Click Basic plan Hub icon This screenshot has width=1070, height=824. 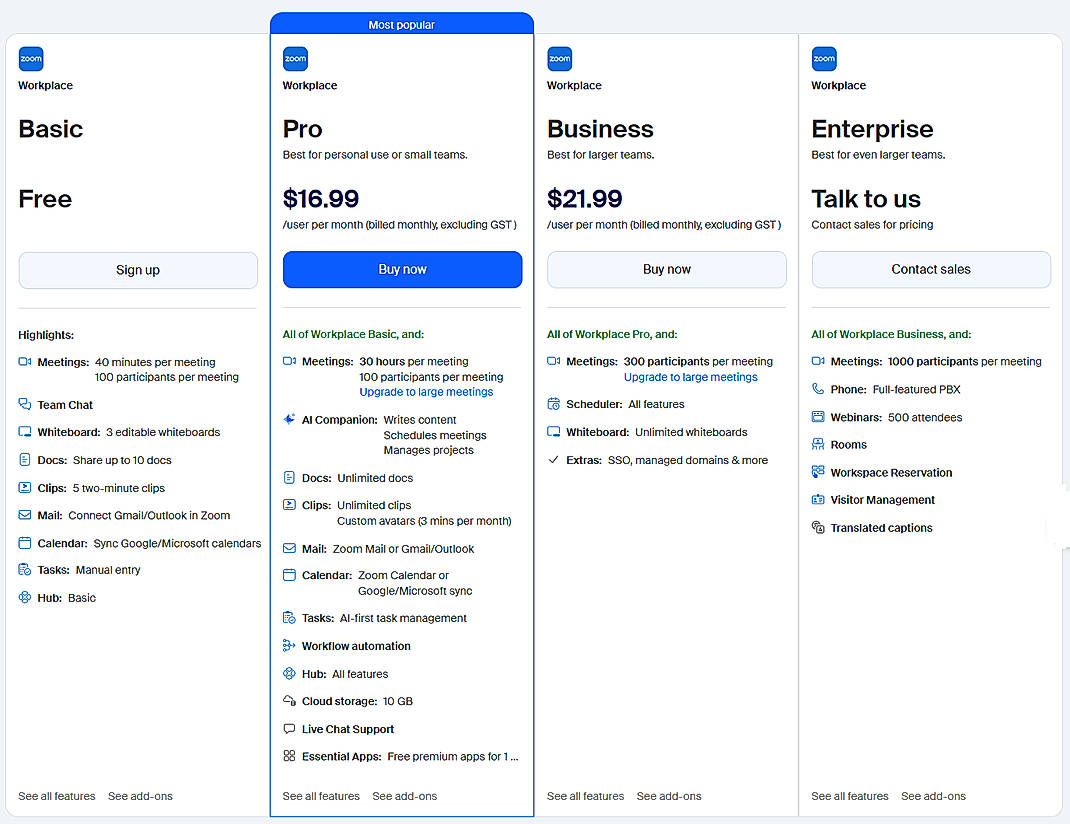click(x=25, y=598)
